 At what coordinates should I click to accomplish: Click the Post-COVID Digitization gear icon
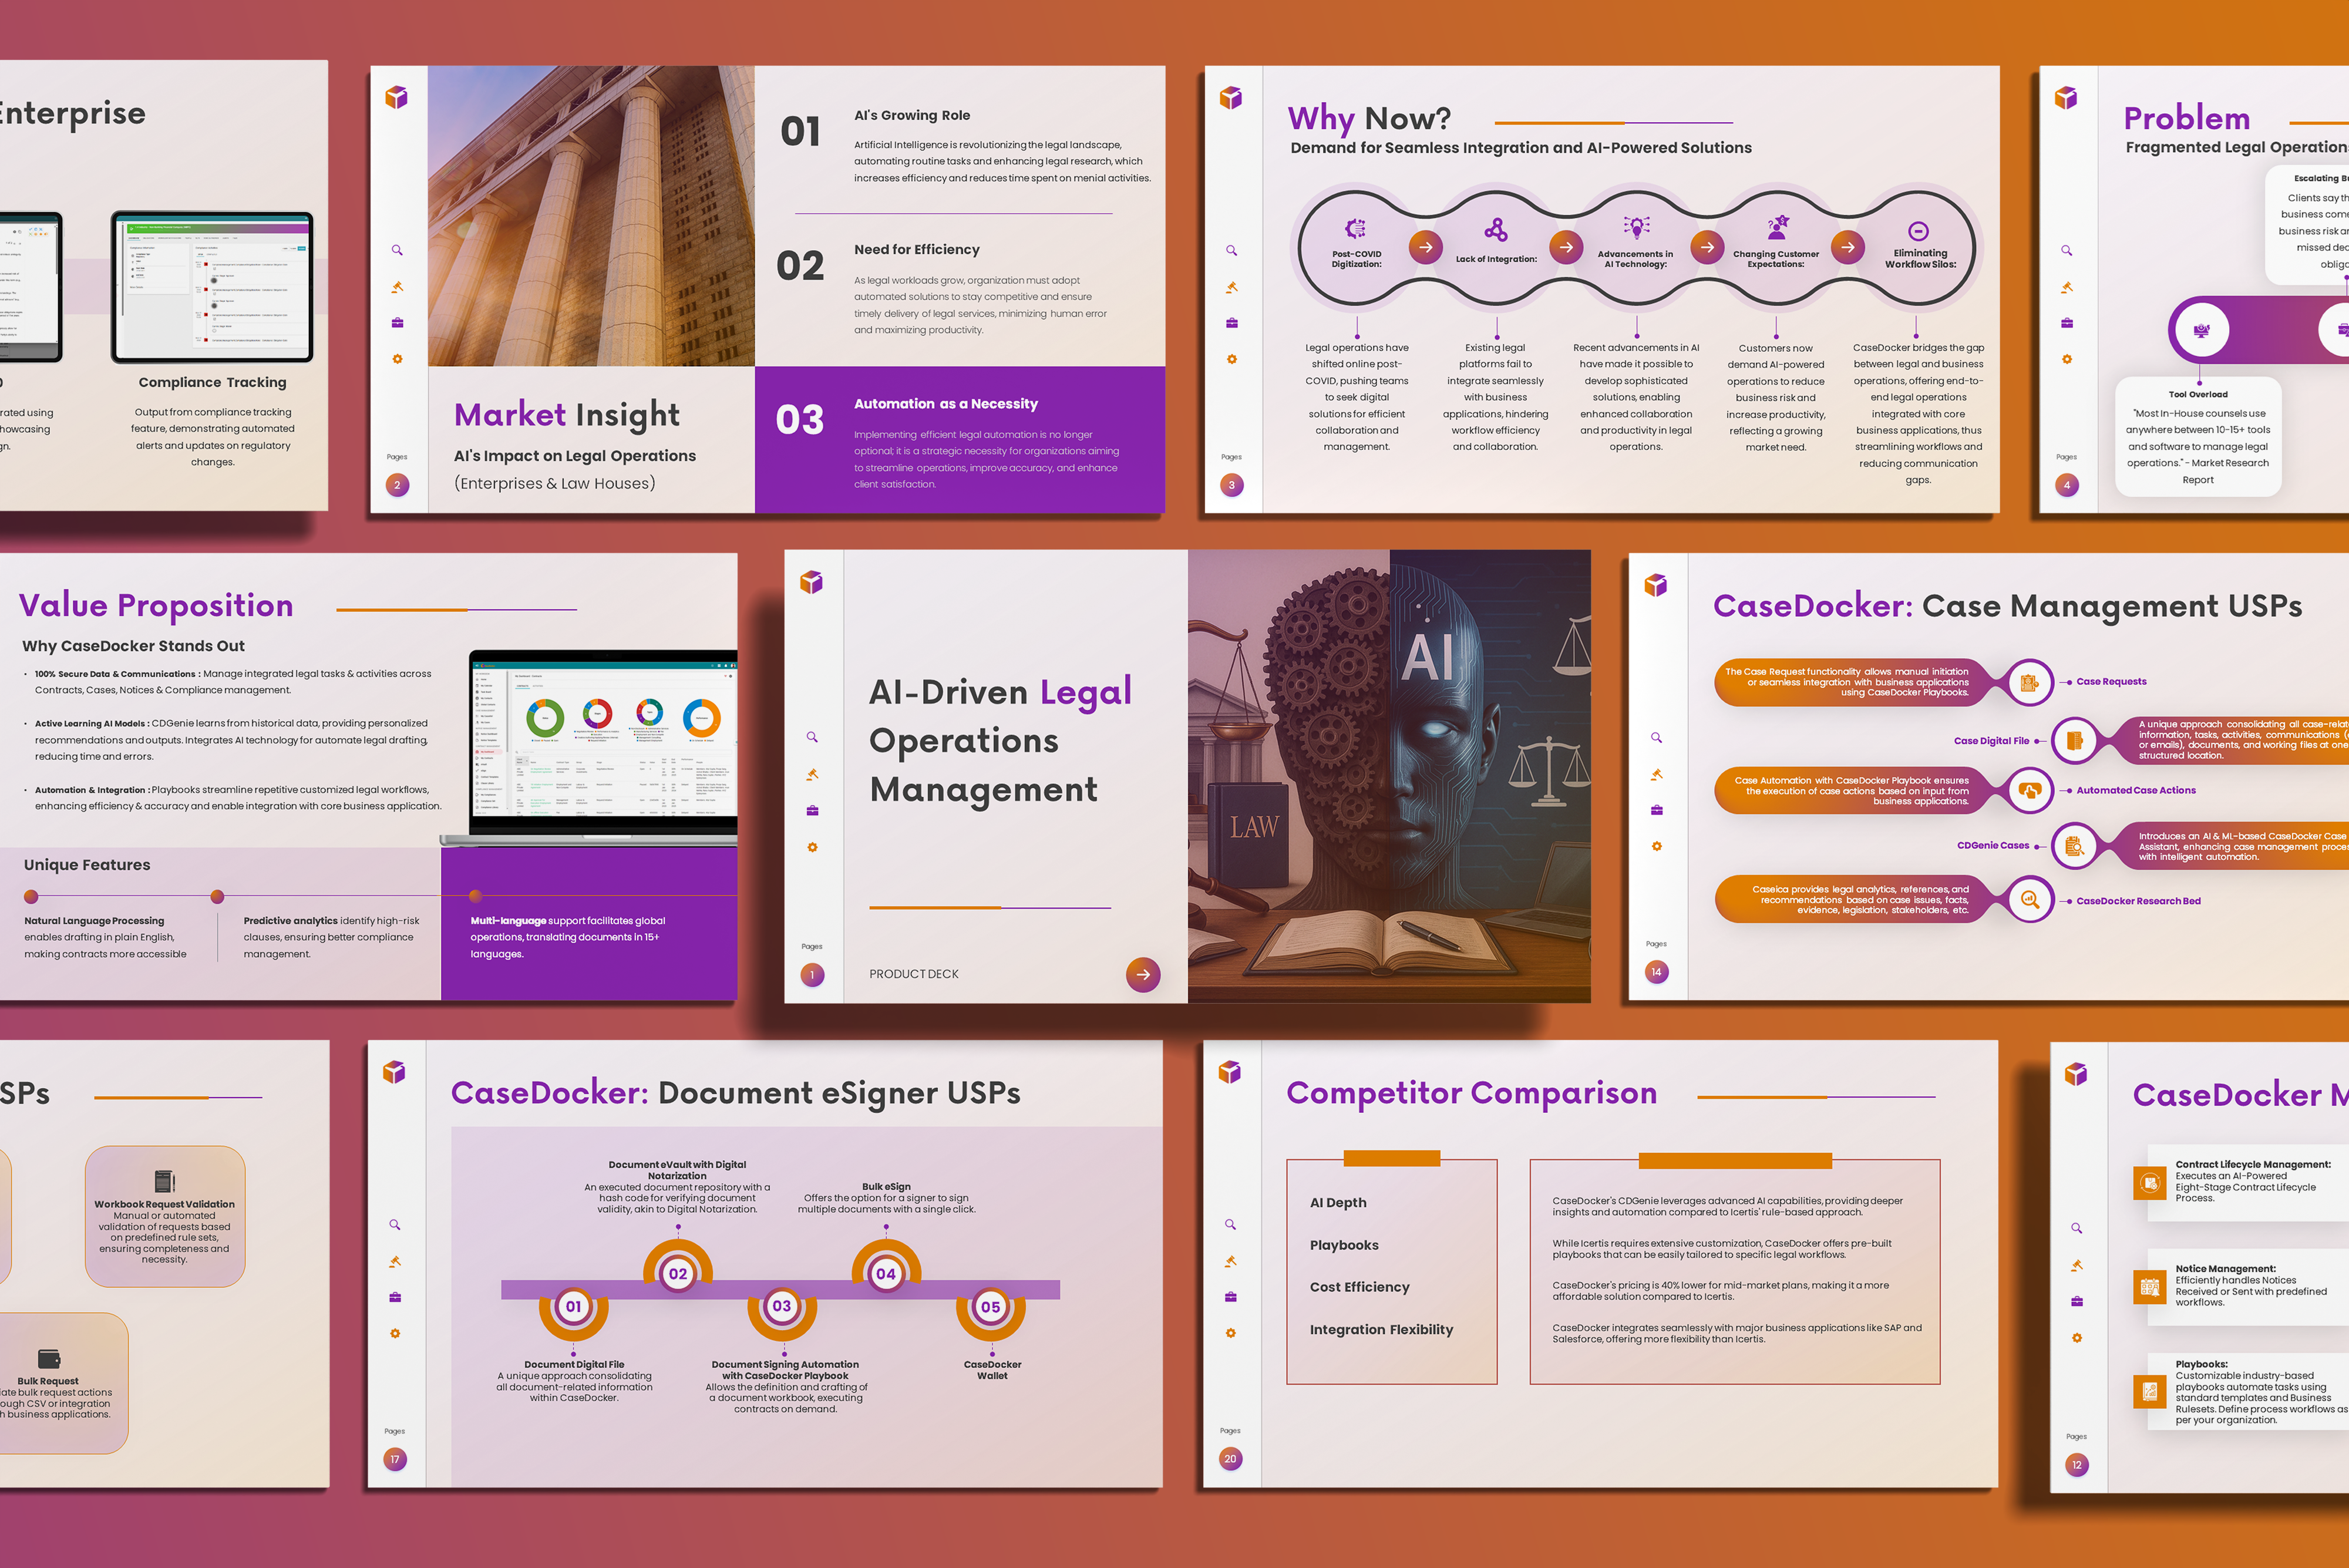click(1356, 229)
